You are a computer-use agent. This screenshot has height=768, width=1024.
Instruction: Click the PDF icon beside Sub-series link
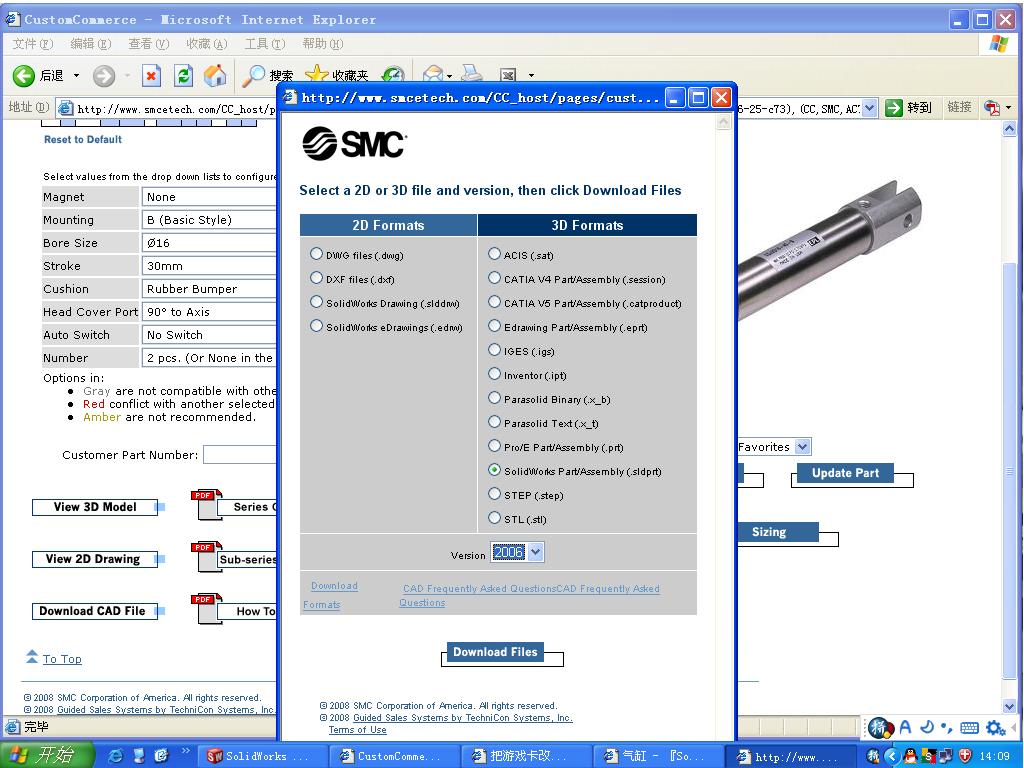(207, 557)
